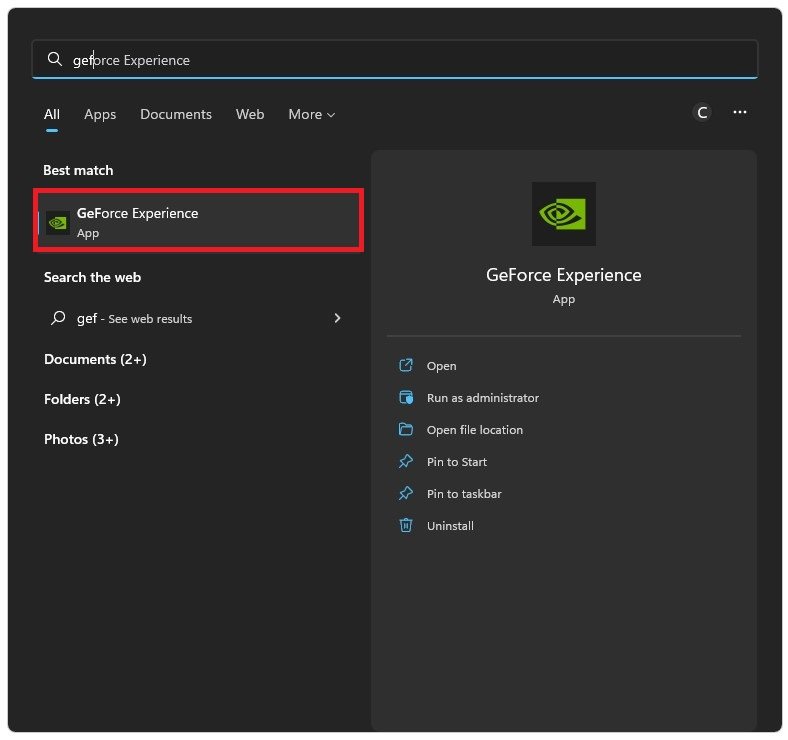Select the Documents filter tab
788x740 pixels.
point(176,115)
